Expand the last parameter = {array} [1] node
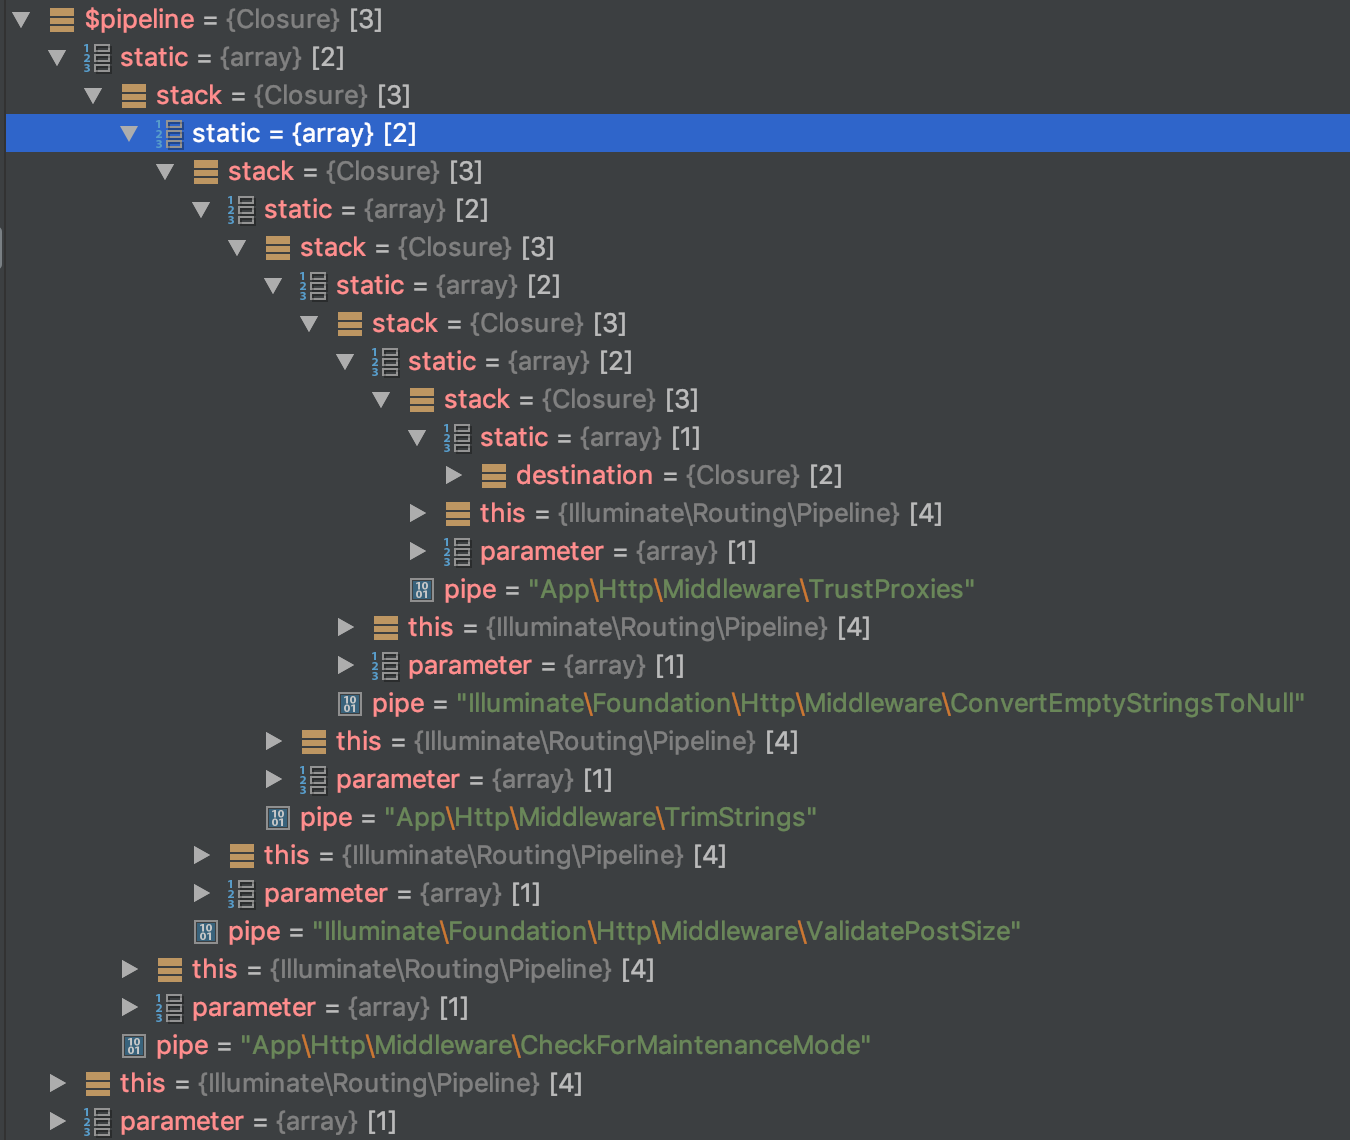Screen dimensions: 1350x1140 pos(57,1121)
